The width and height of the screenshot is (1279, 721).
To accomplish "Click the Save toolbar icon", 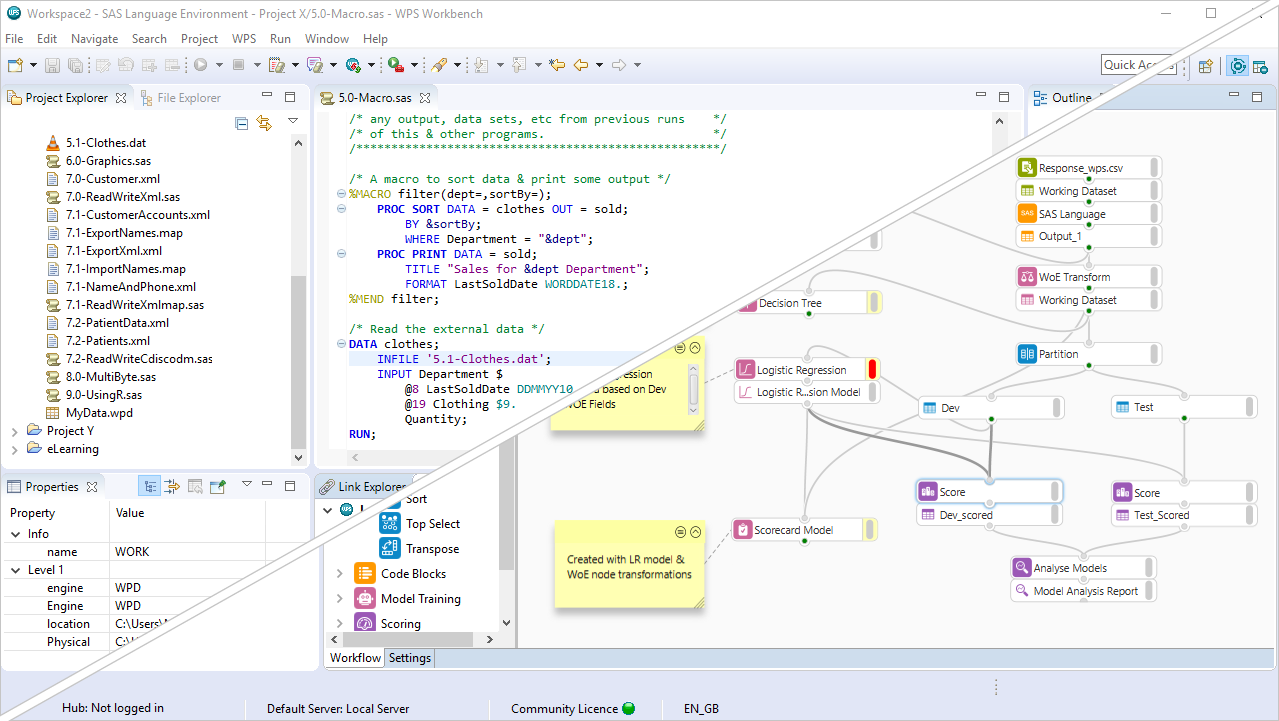I will pyautogui.click(x=52, y=65).
